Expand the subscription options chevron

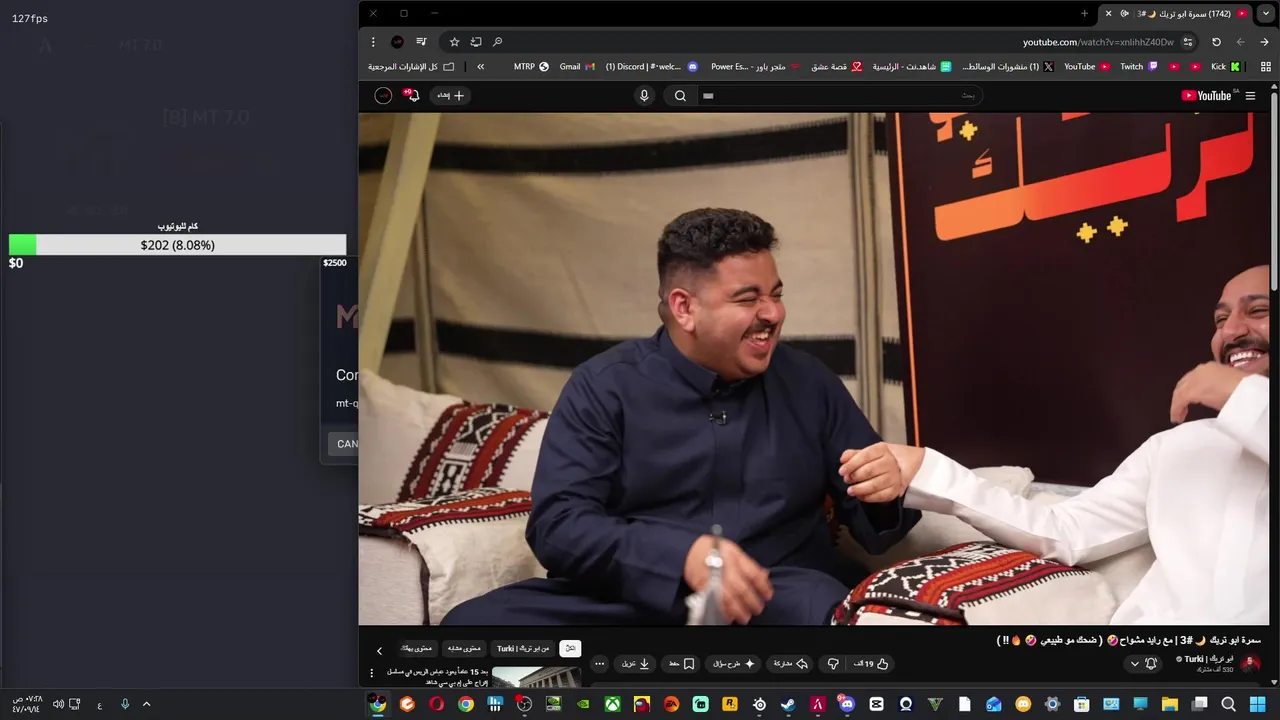tap(1134, 664)
